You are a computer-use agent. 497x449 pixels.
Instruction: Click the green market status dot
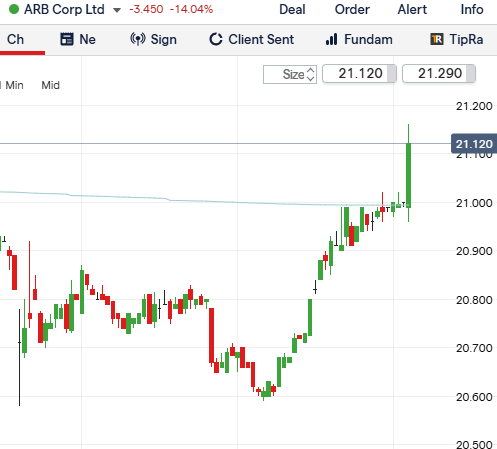pyautogui.click(x=14, y=9)
